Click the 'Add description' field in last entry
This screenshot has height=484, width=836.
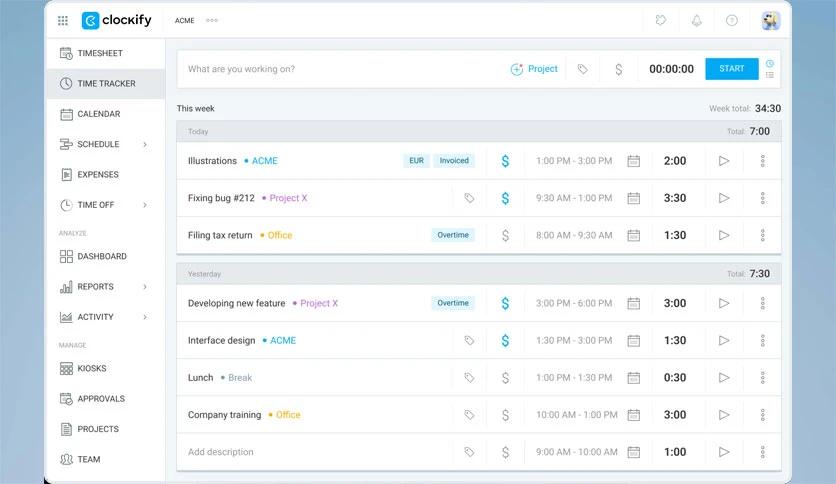[x=221, y=452]
